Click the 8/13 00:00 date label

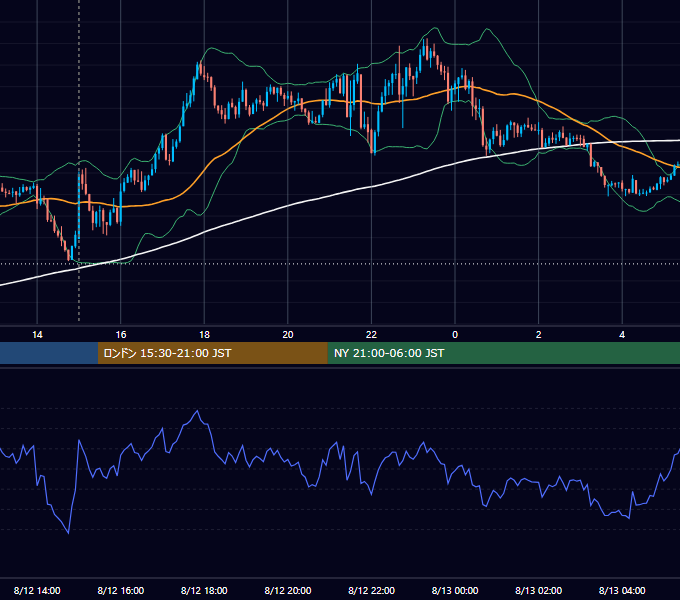tap(455, 590)
